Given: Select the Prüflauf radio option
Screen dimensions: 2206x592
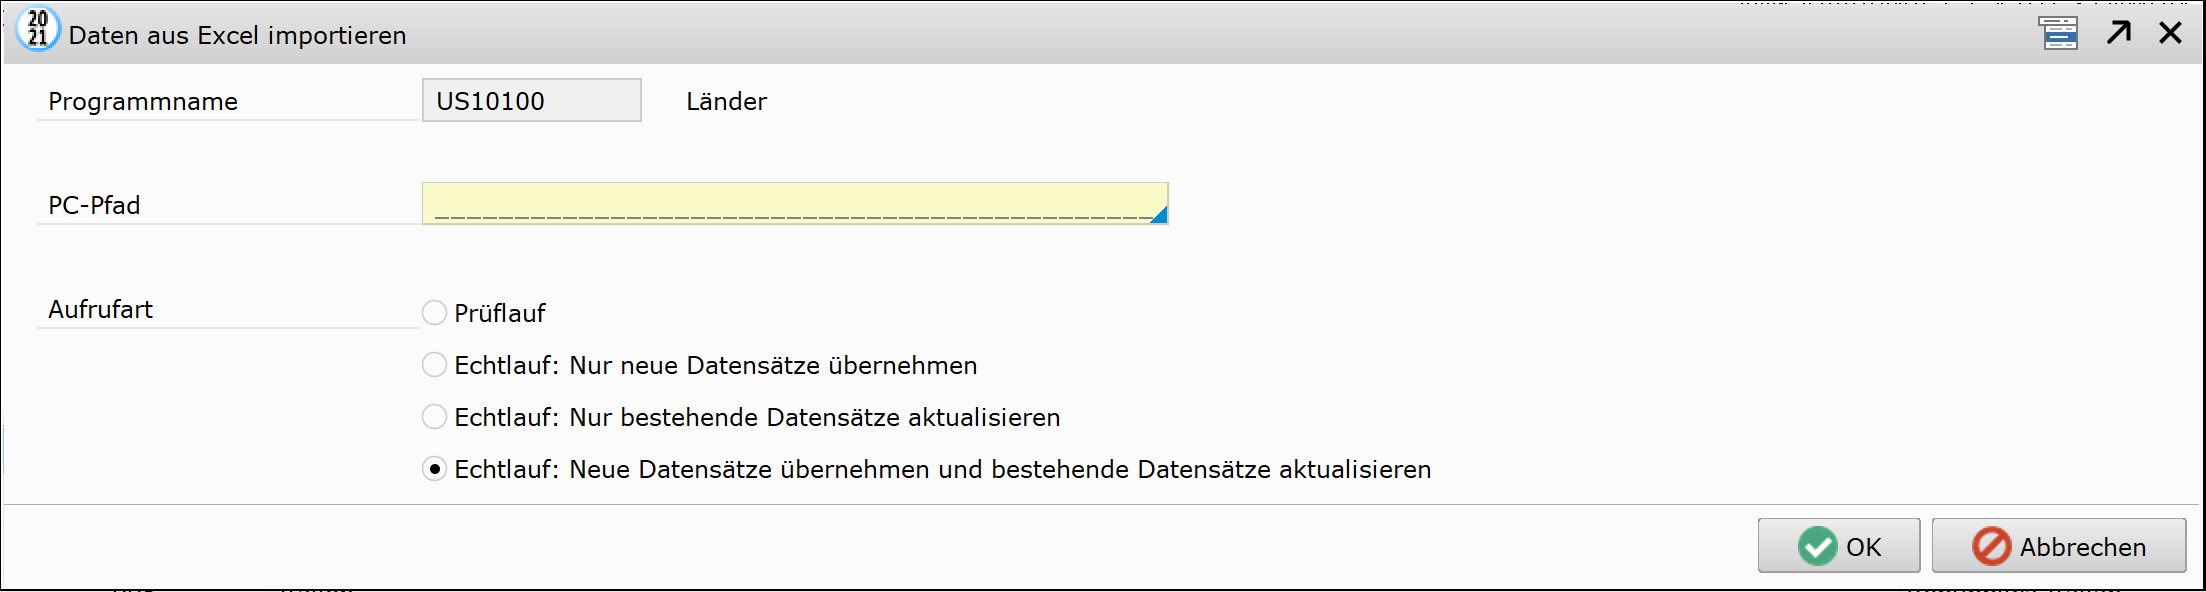Looking at the screenshot, I should click(x=434, y=313).
